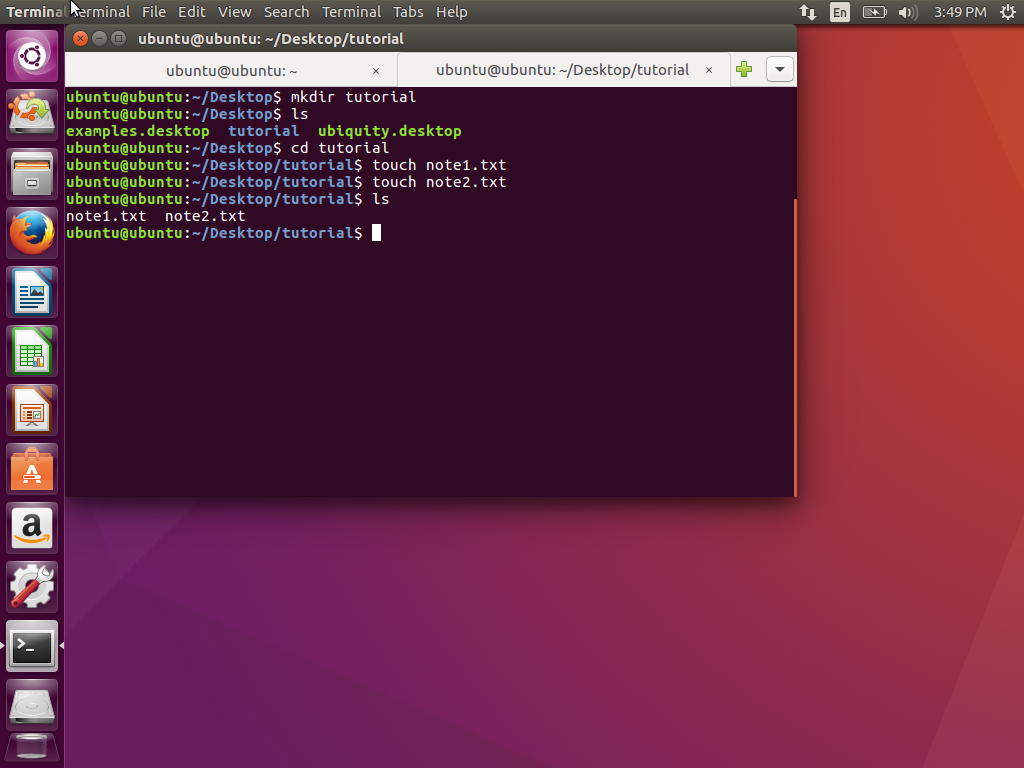The height and width of the screenshot is (768, 1024).
Task: Close the tutorial terminal tab
Action: click(x=709, y=70)
